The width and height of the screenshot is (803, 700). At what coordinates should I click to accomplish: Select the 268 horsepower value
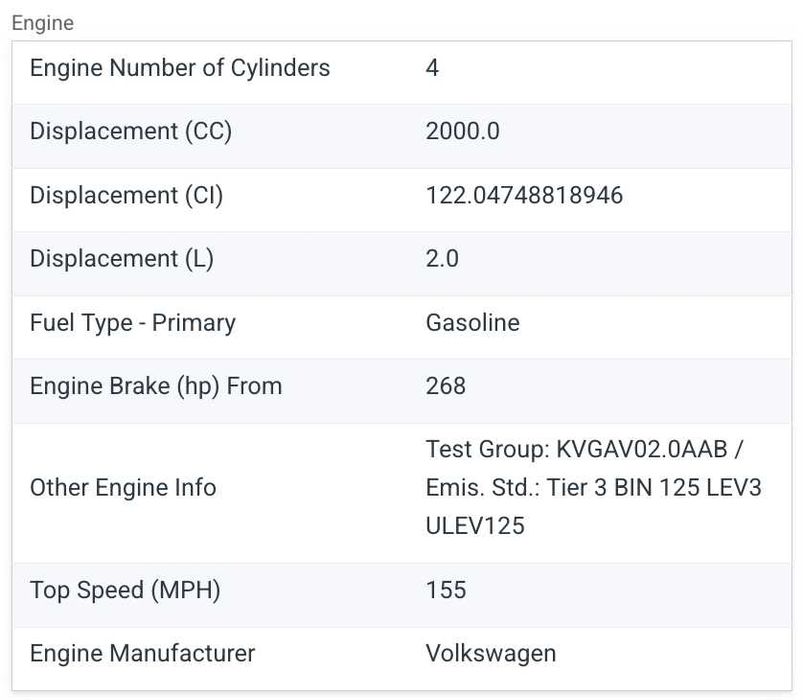coord(446,386)
